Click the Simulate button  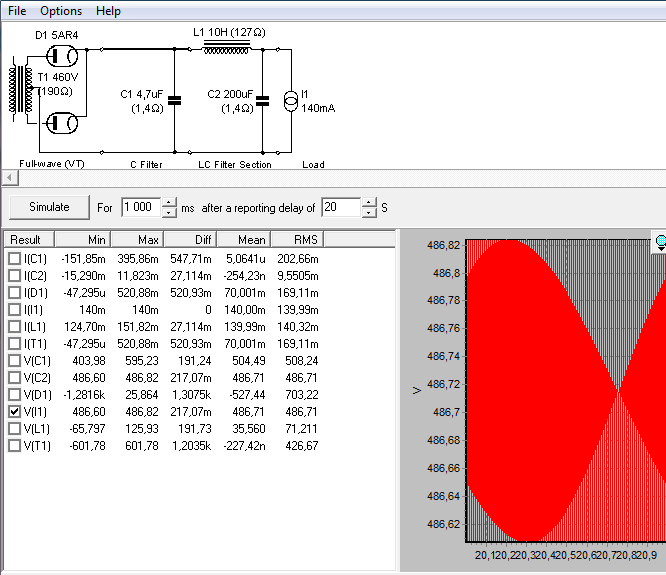coord(49,207)
